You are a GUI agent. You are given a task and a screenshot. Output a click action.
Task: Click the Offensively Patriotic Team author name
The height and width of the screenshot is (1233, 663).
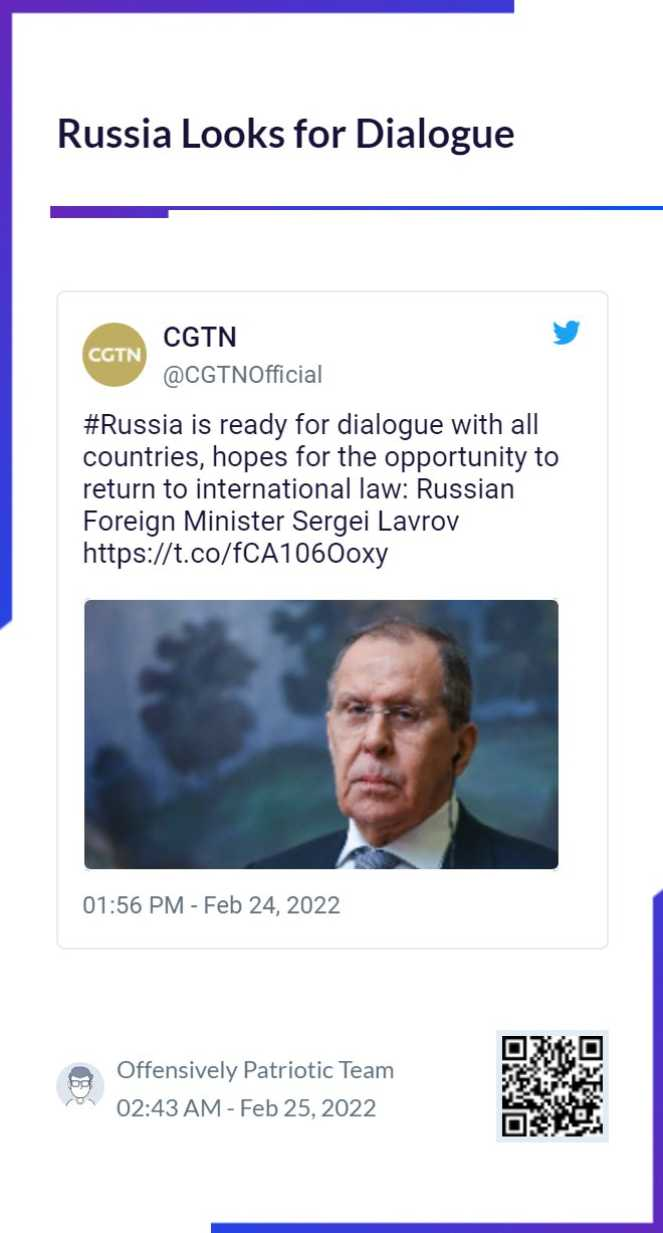point(255,1070)
